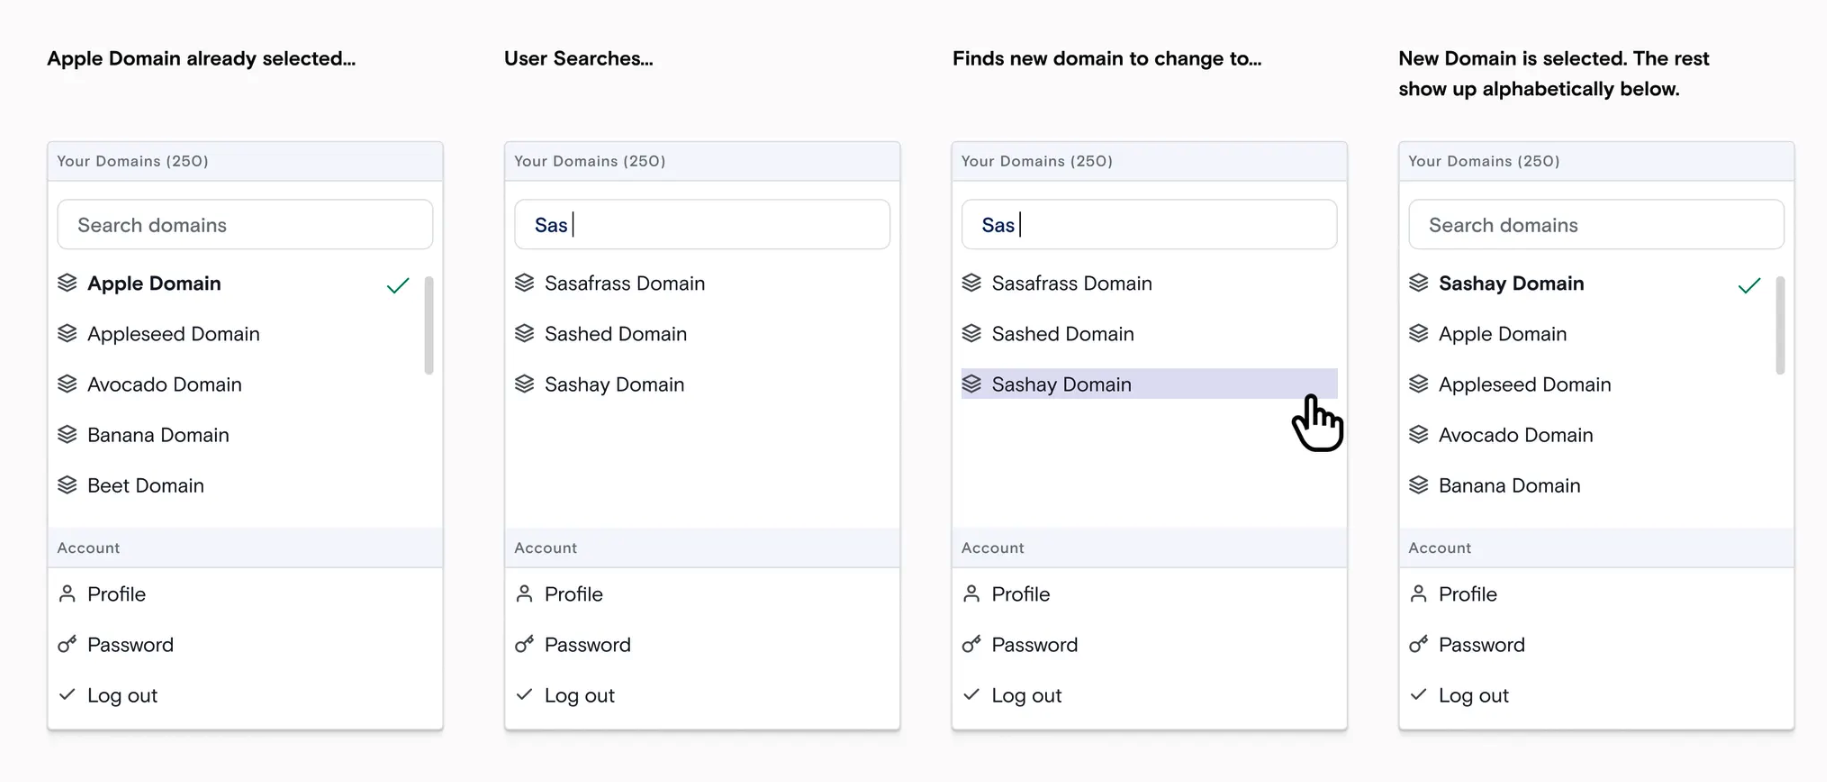
Task: Pick Appleseed Domain in the fourth panel list
Action: 1524,384
